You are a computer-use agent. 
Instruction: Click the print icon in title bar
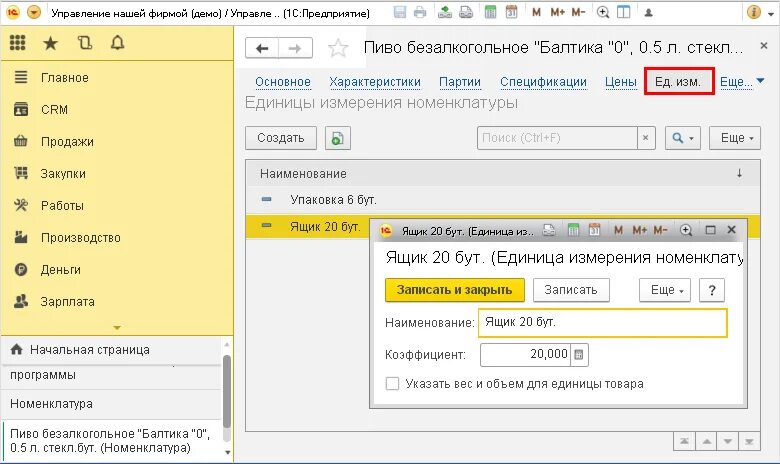pyautogui.click(x=420, y=12)
